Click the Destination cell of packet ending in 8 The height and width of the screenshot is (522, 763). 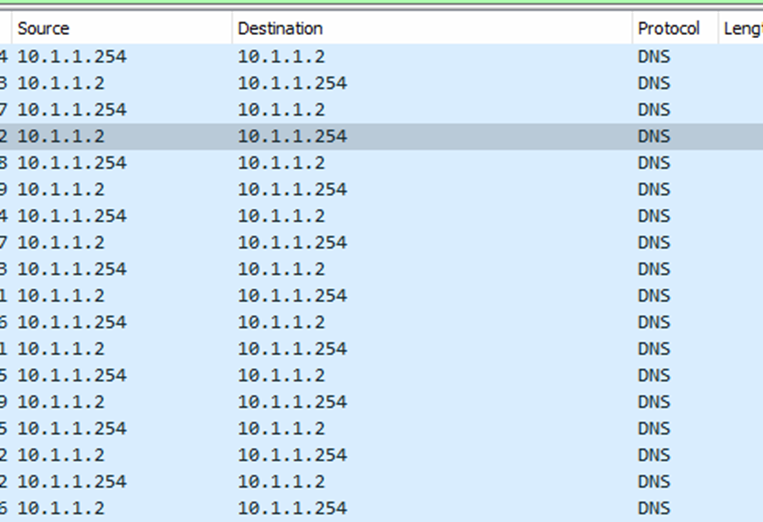pos(281,163)
